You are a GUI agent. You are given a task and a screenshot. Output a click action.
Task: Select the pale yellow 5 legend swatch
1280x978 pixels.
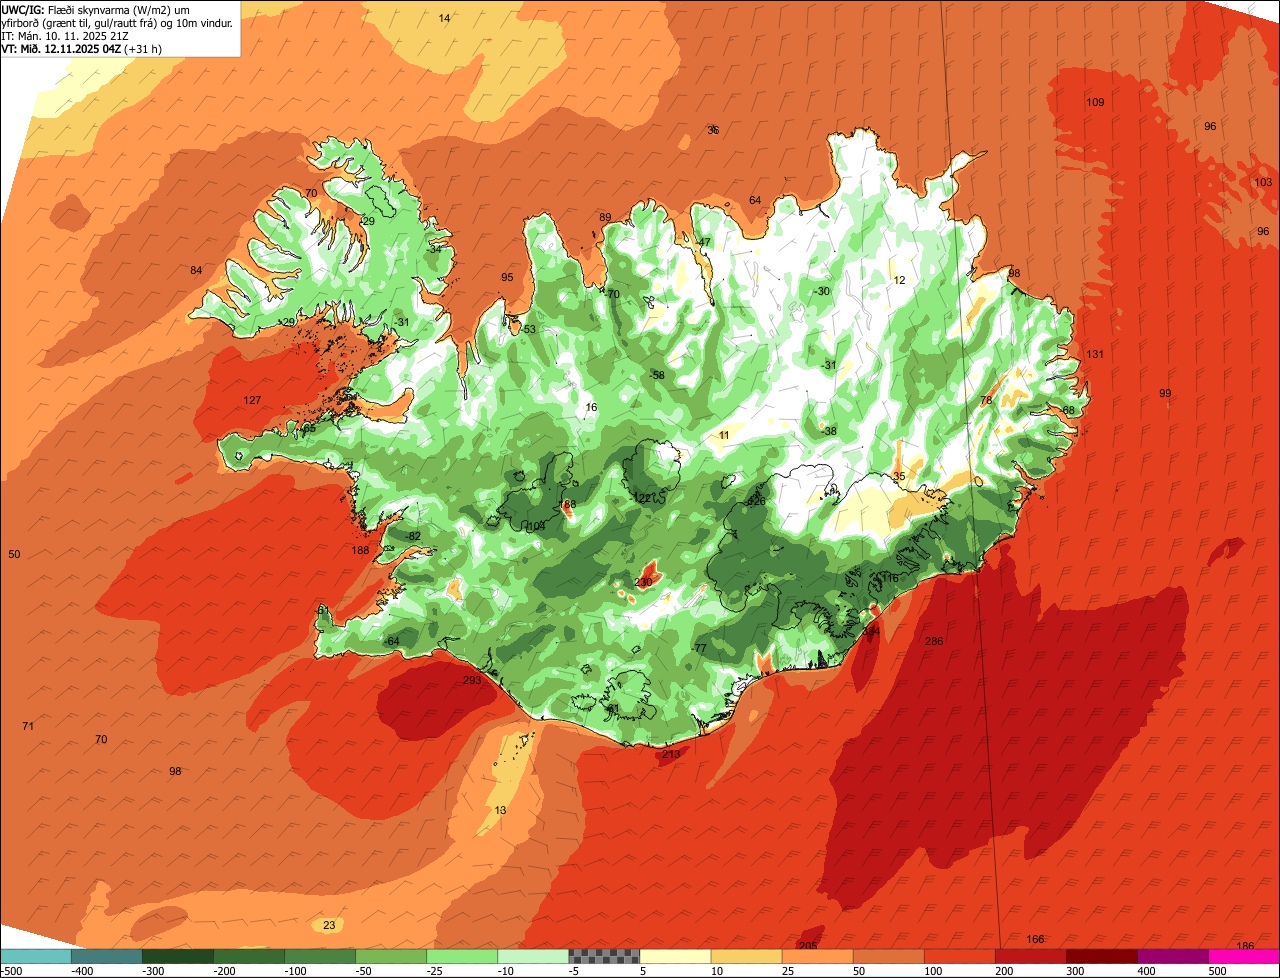click(x=675, y=956)
